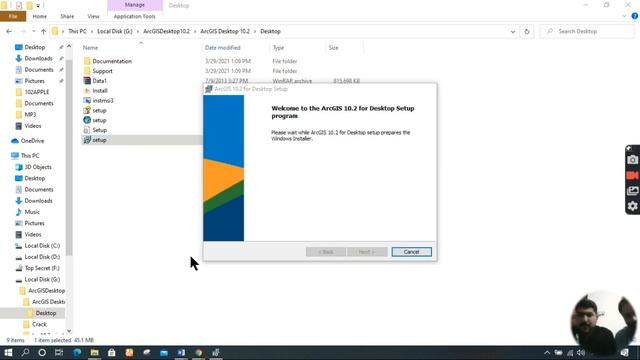Click ArcGIS Desktop 10.2 breadcrumb segment

coord(225,31)
